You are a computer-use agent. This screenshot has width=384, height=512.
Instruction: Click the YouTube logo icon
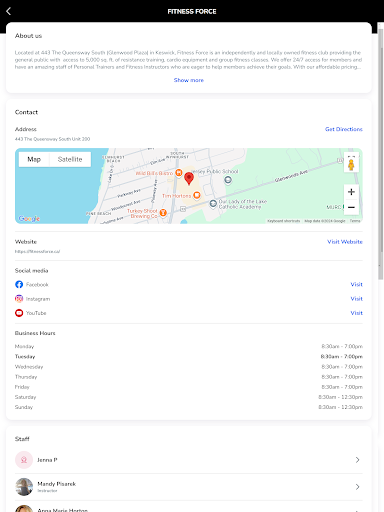(x=19, y=313)
